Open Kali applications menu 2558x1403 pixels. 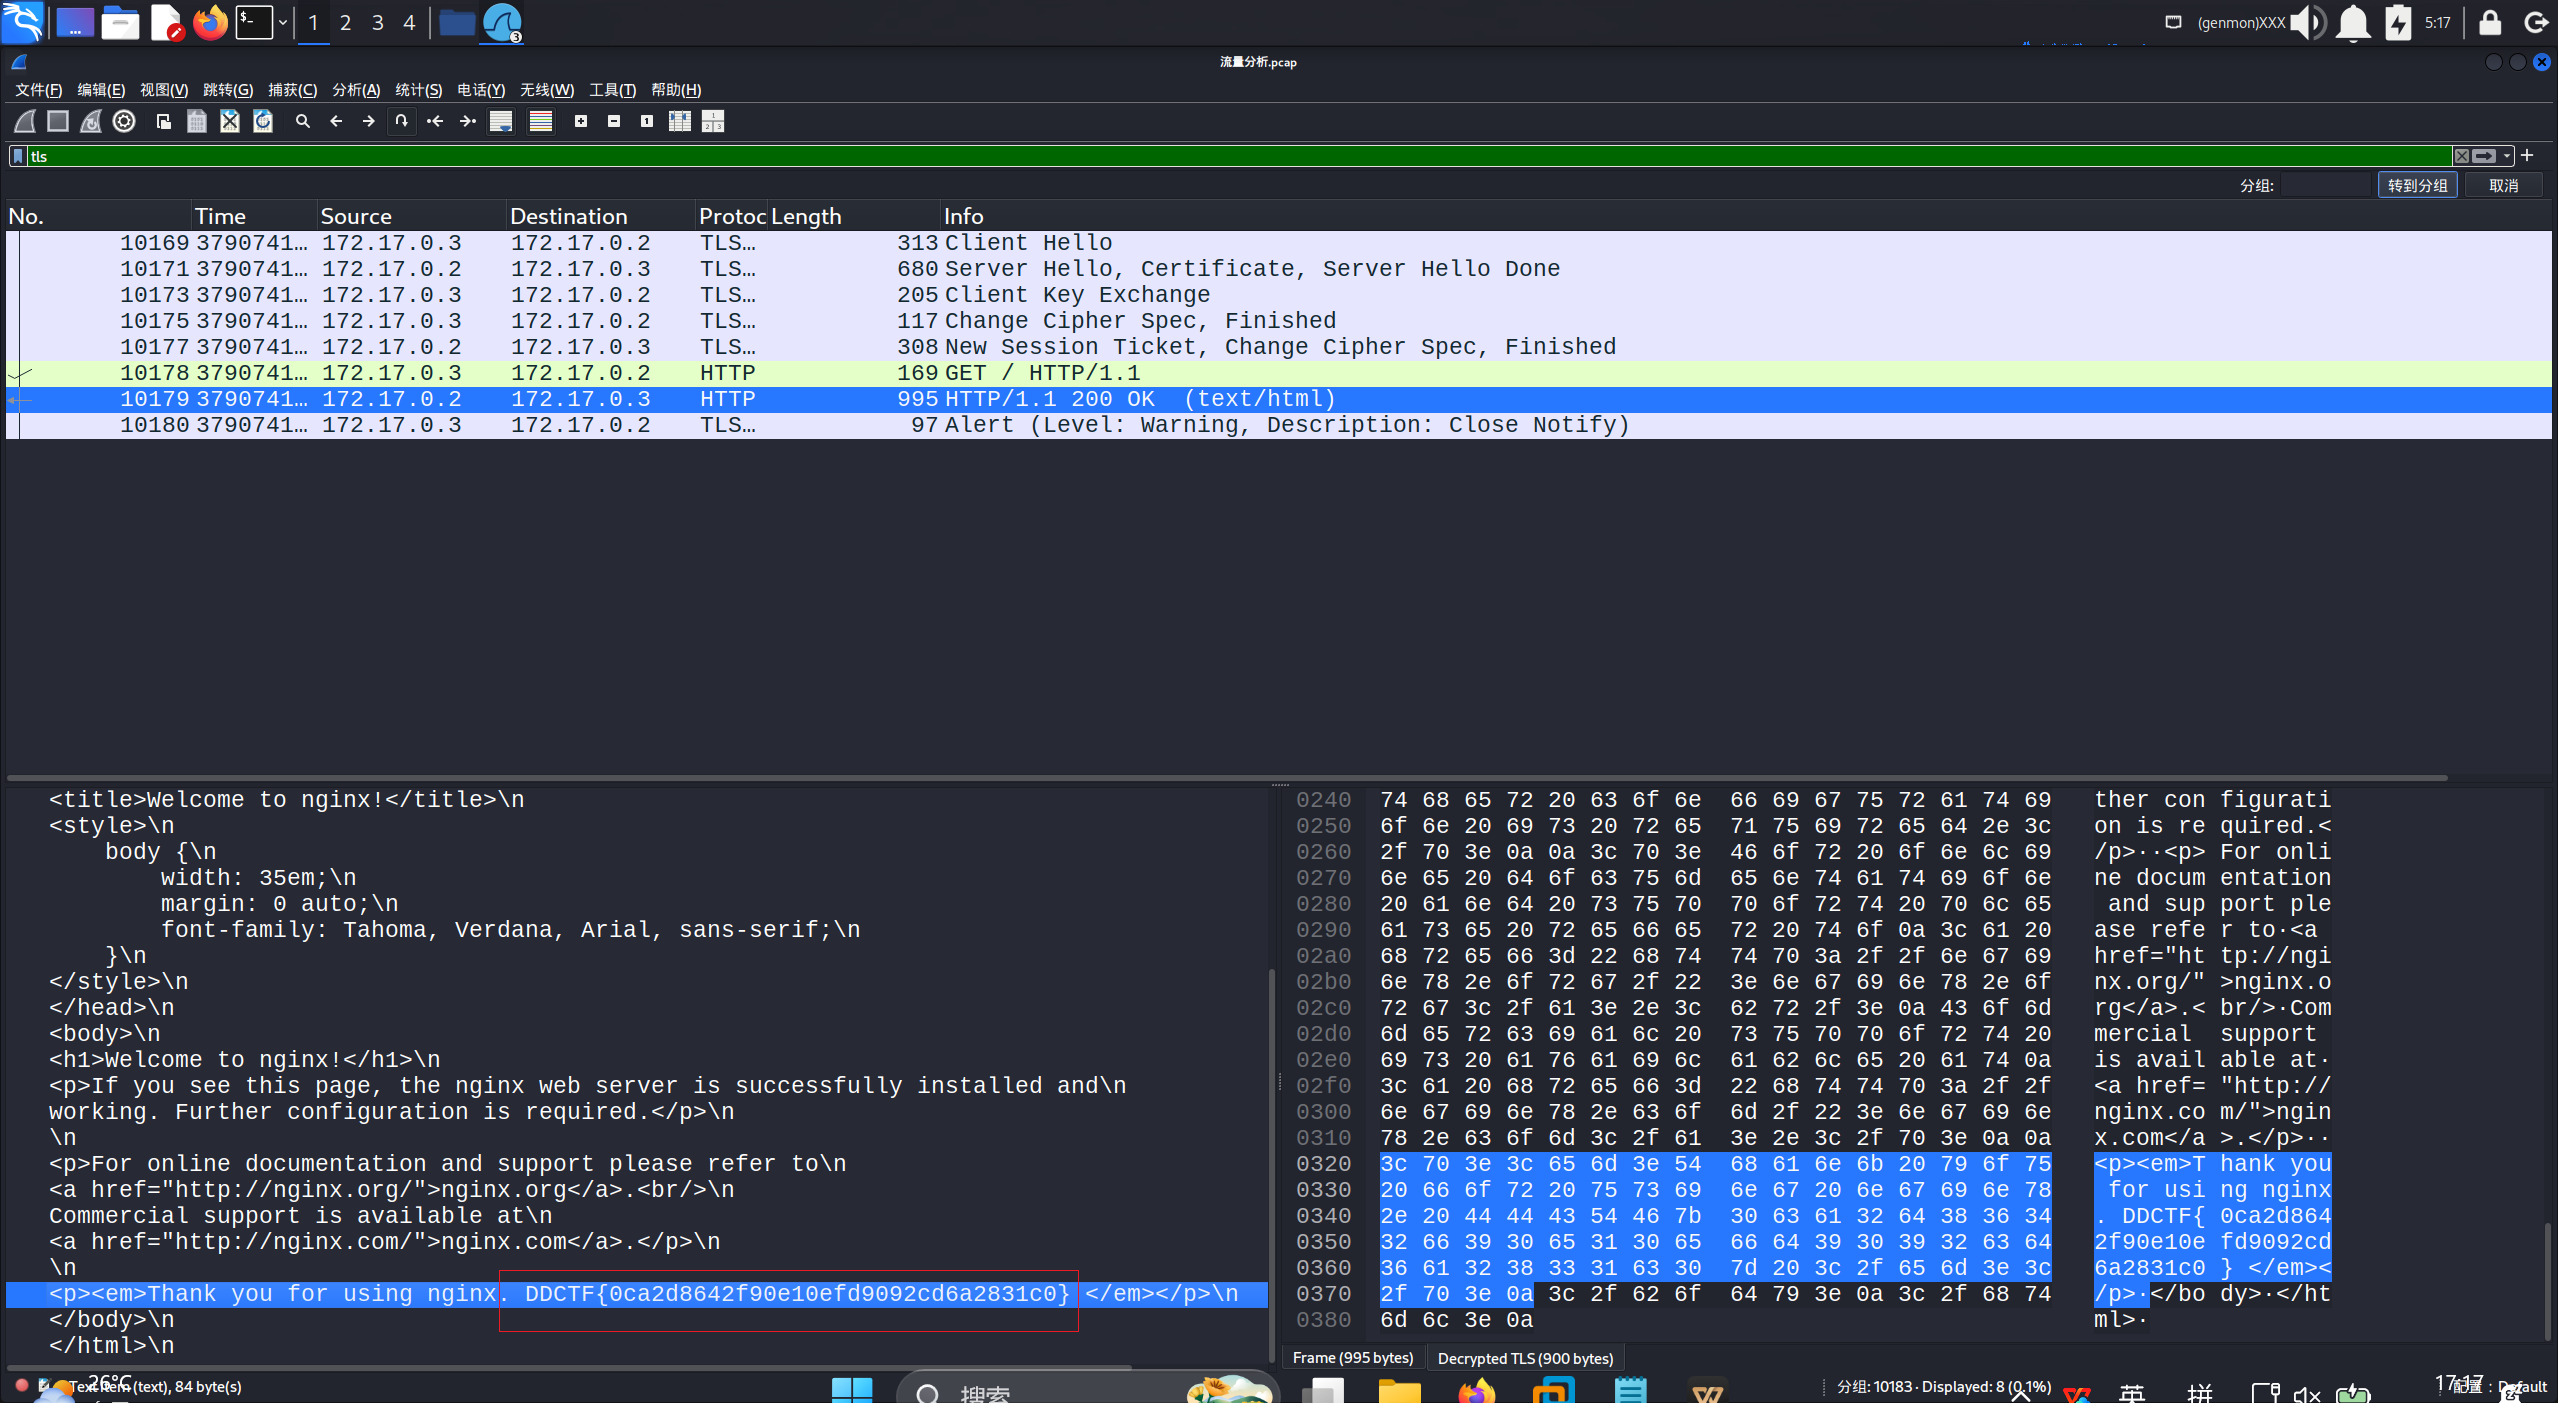coord(22,22)
